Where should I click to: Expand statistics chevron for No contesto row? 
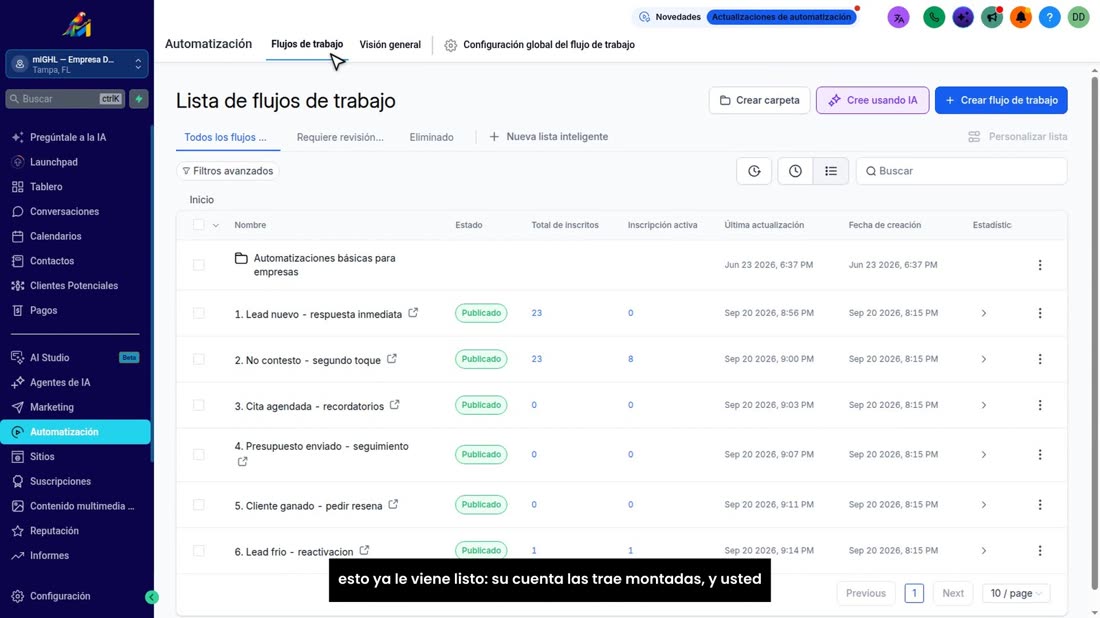pos(984,359)
